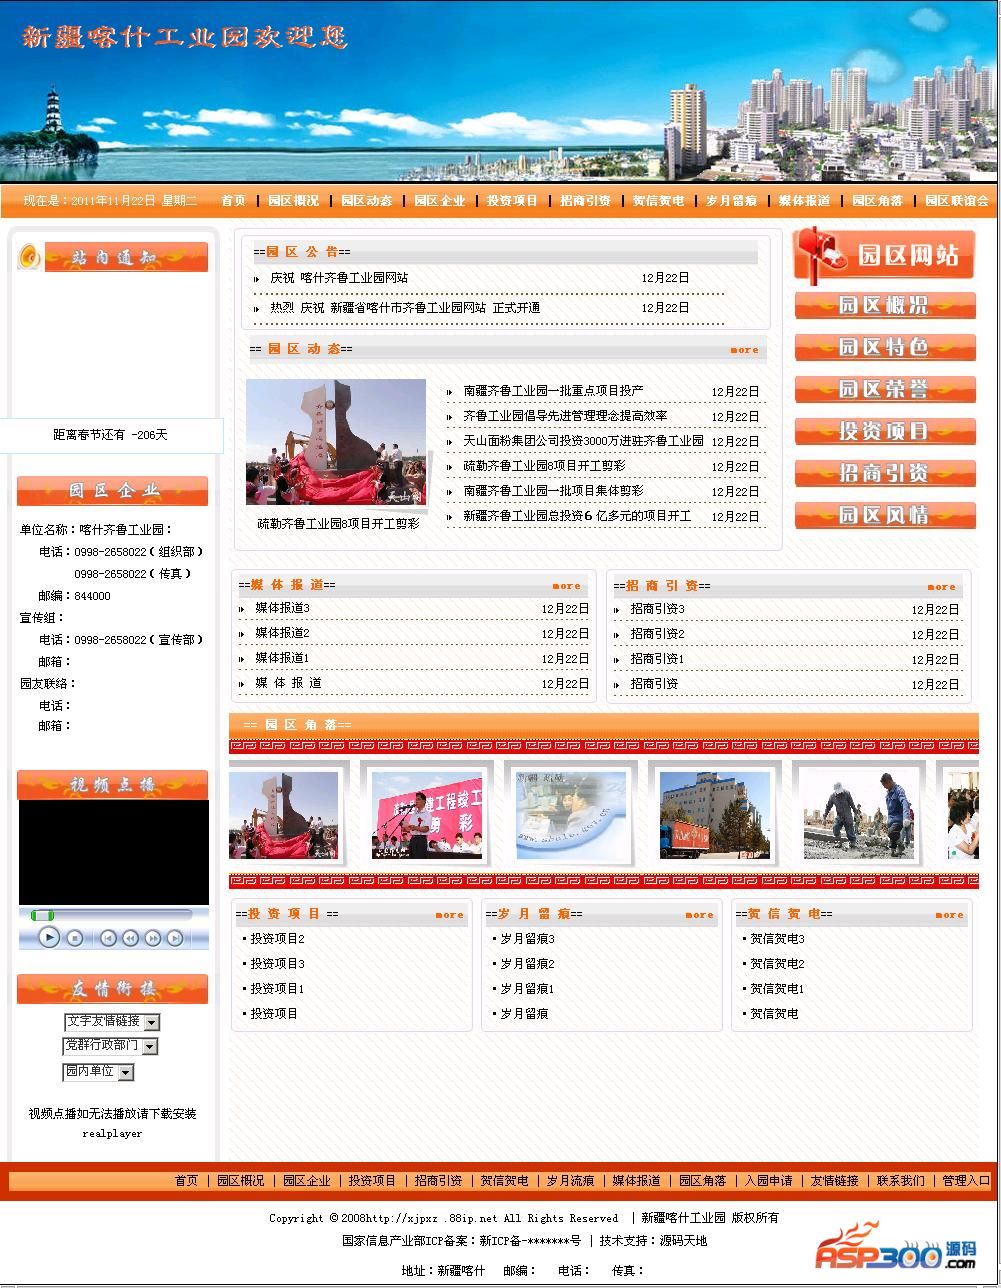Click the fast-forward button in video player
Viewport: 1001px width, 1288px height.
coord(153,938)
